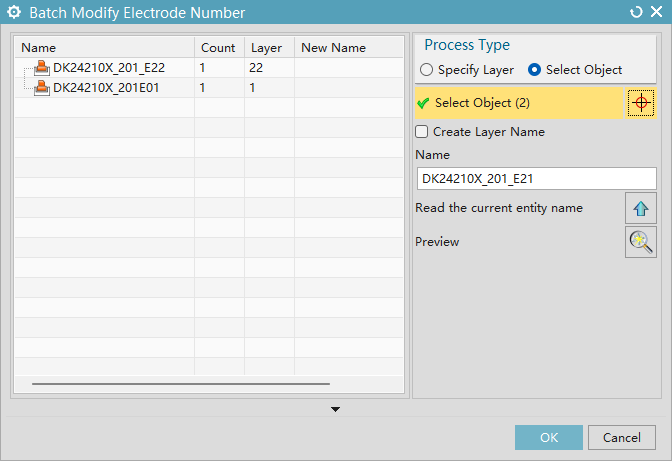This screenshot has width=672, height=461.
Task: Click the Preview magnifier icon
Action: 641,242
